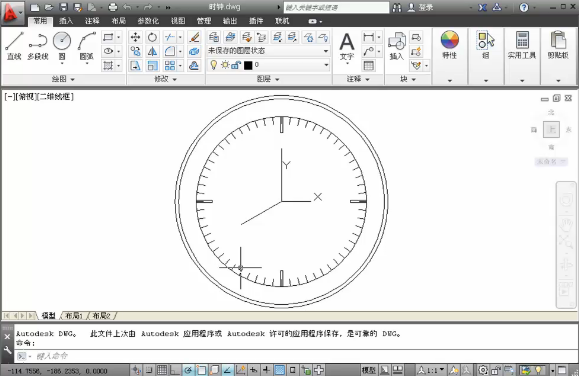This screenshot has height=376, width=579.
Task: Switch to the Output (输出) ribbon tab
Action: click(x=230, y=21)
